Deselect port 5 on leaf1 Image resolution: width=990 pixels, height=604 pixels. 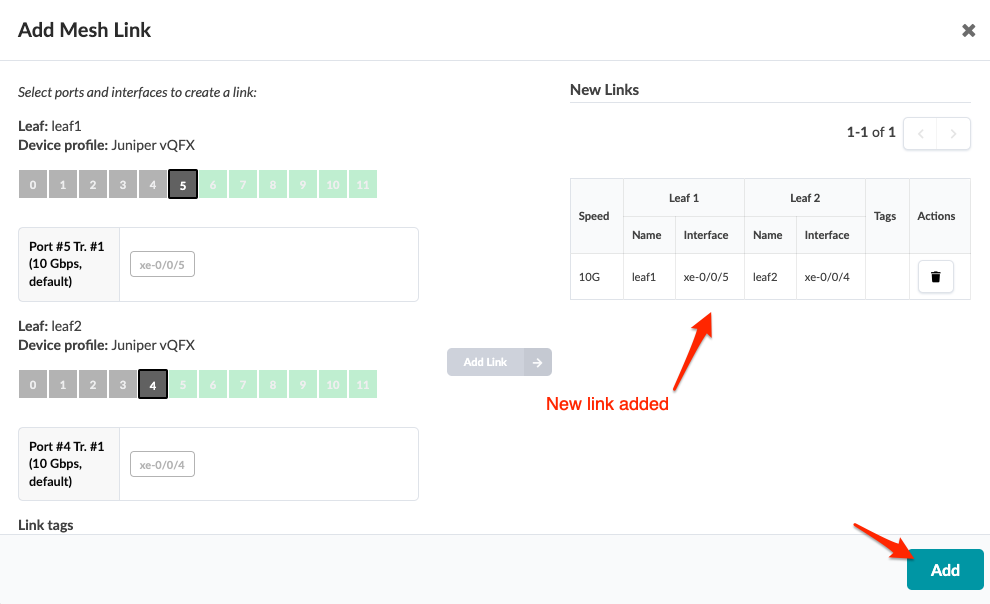[183, 184]
